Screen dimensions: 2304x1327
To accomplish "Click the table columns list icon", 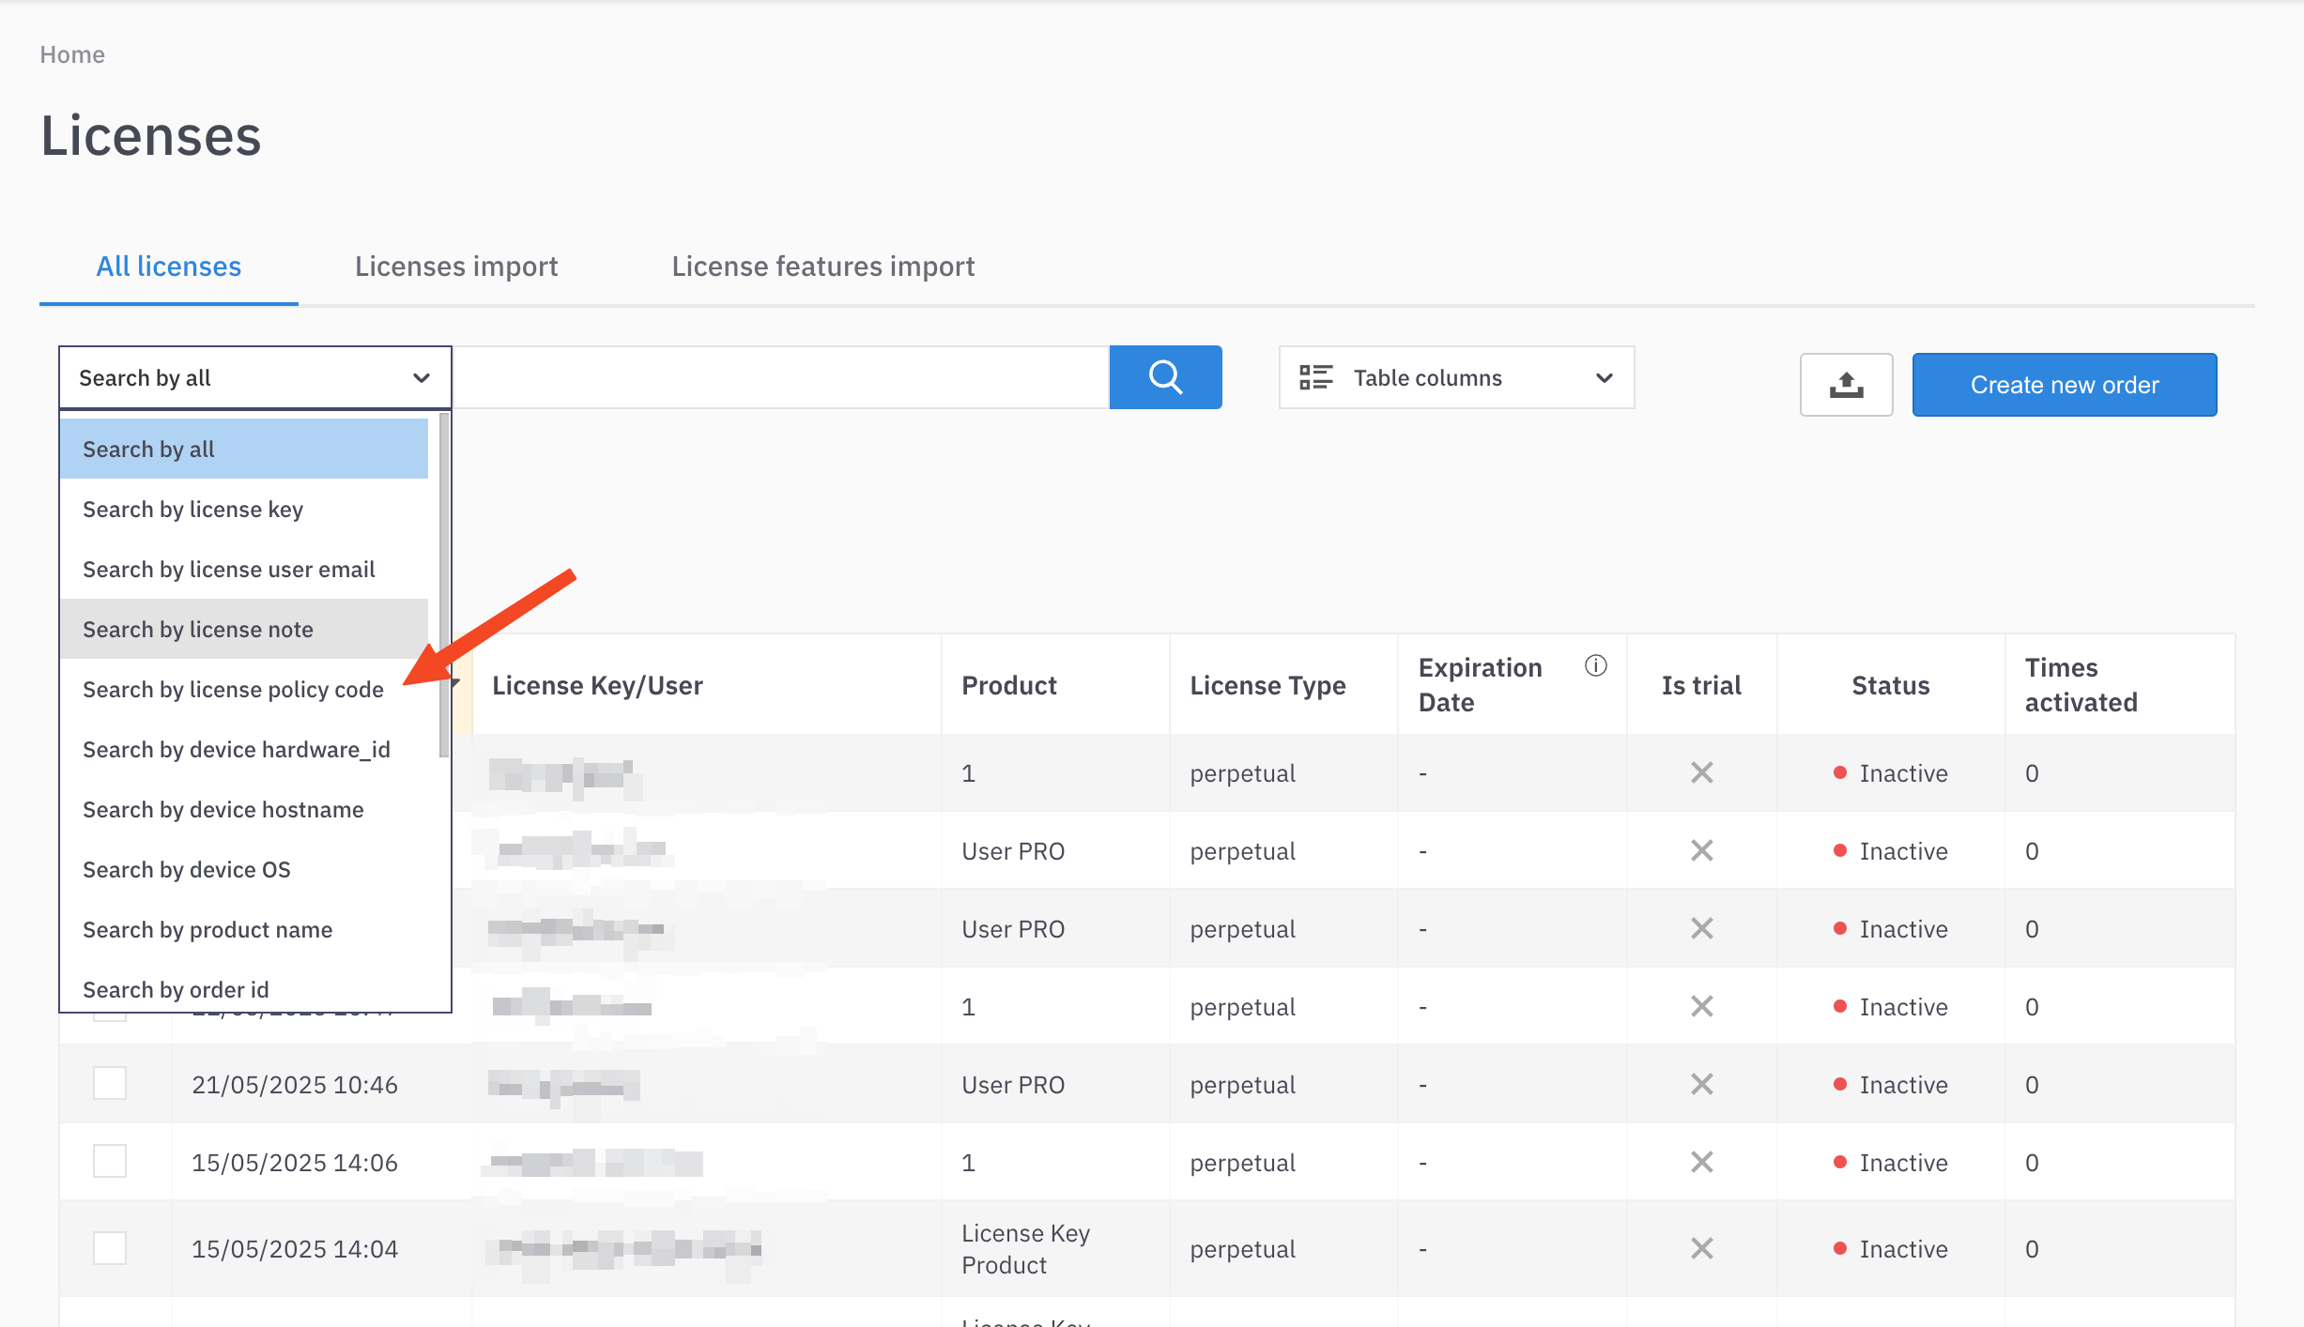I will (x=1315, y=377).
